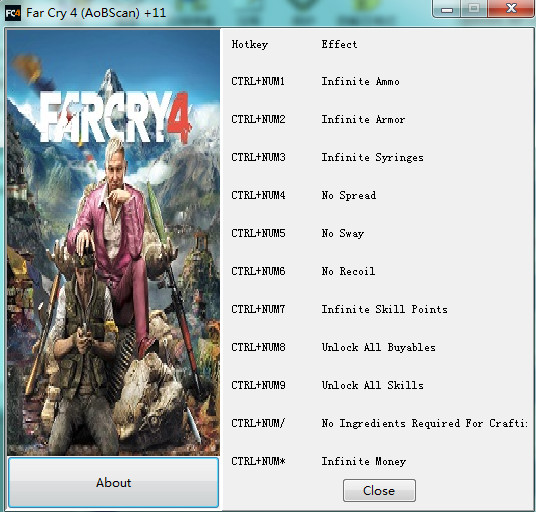Click the 'CTRL+NUM*' hotkey label
Screen dimensions: 536x512
click(x=258, y=461)
